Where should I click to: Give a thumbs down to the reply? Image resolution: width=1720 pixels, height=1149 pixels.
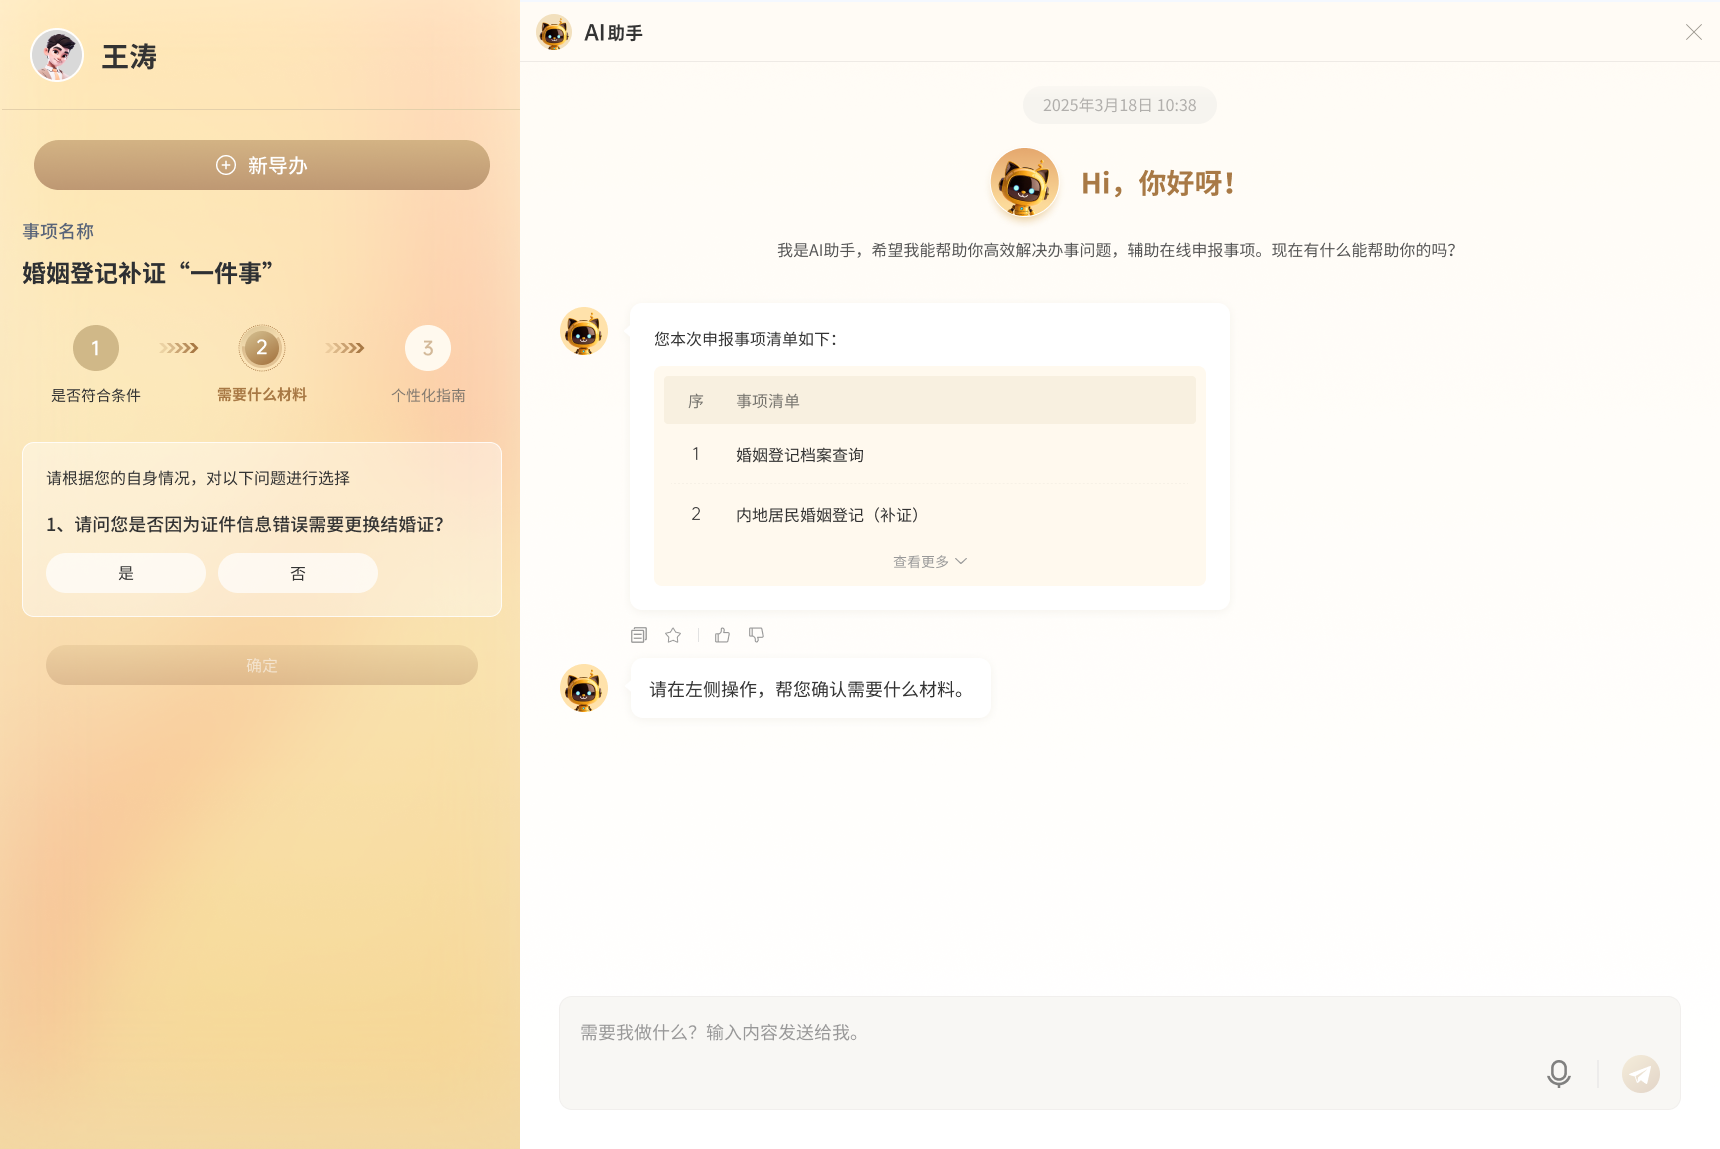(756, 635)
